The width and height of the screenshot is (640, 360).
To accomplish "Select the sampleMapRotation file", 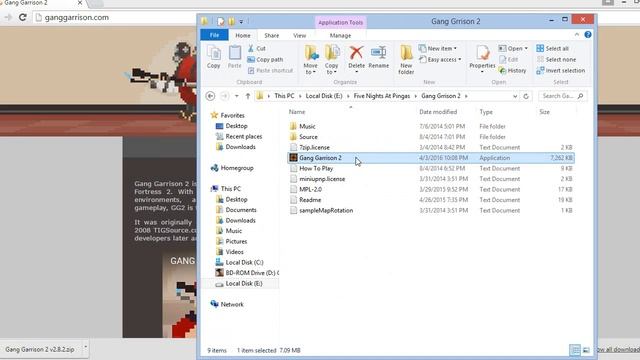I will pyautogui.click(x=326, y=211).
